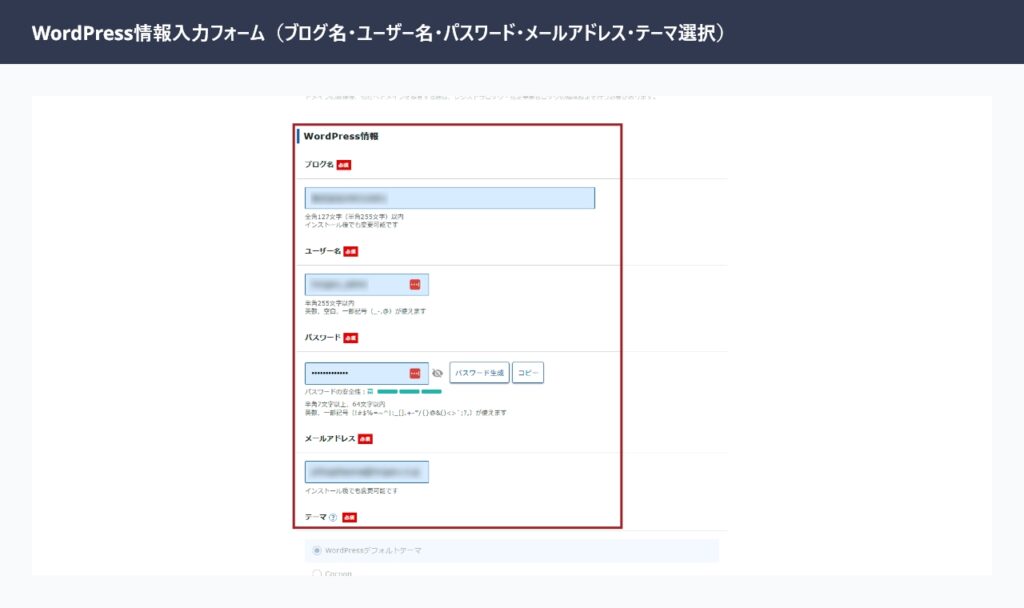Viewport: 1024px width, 608px height.
Task: Click the テーマ field label
Action: point(315,517)
